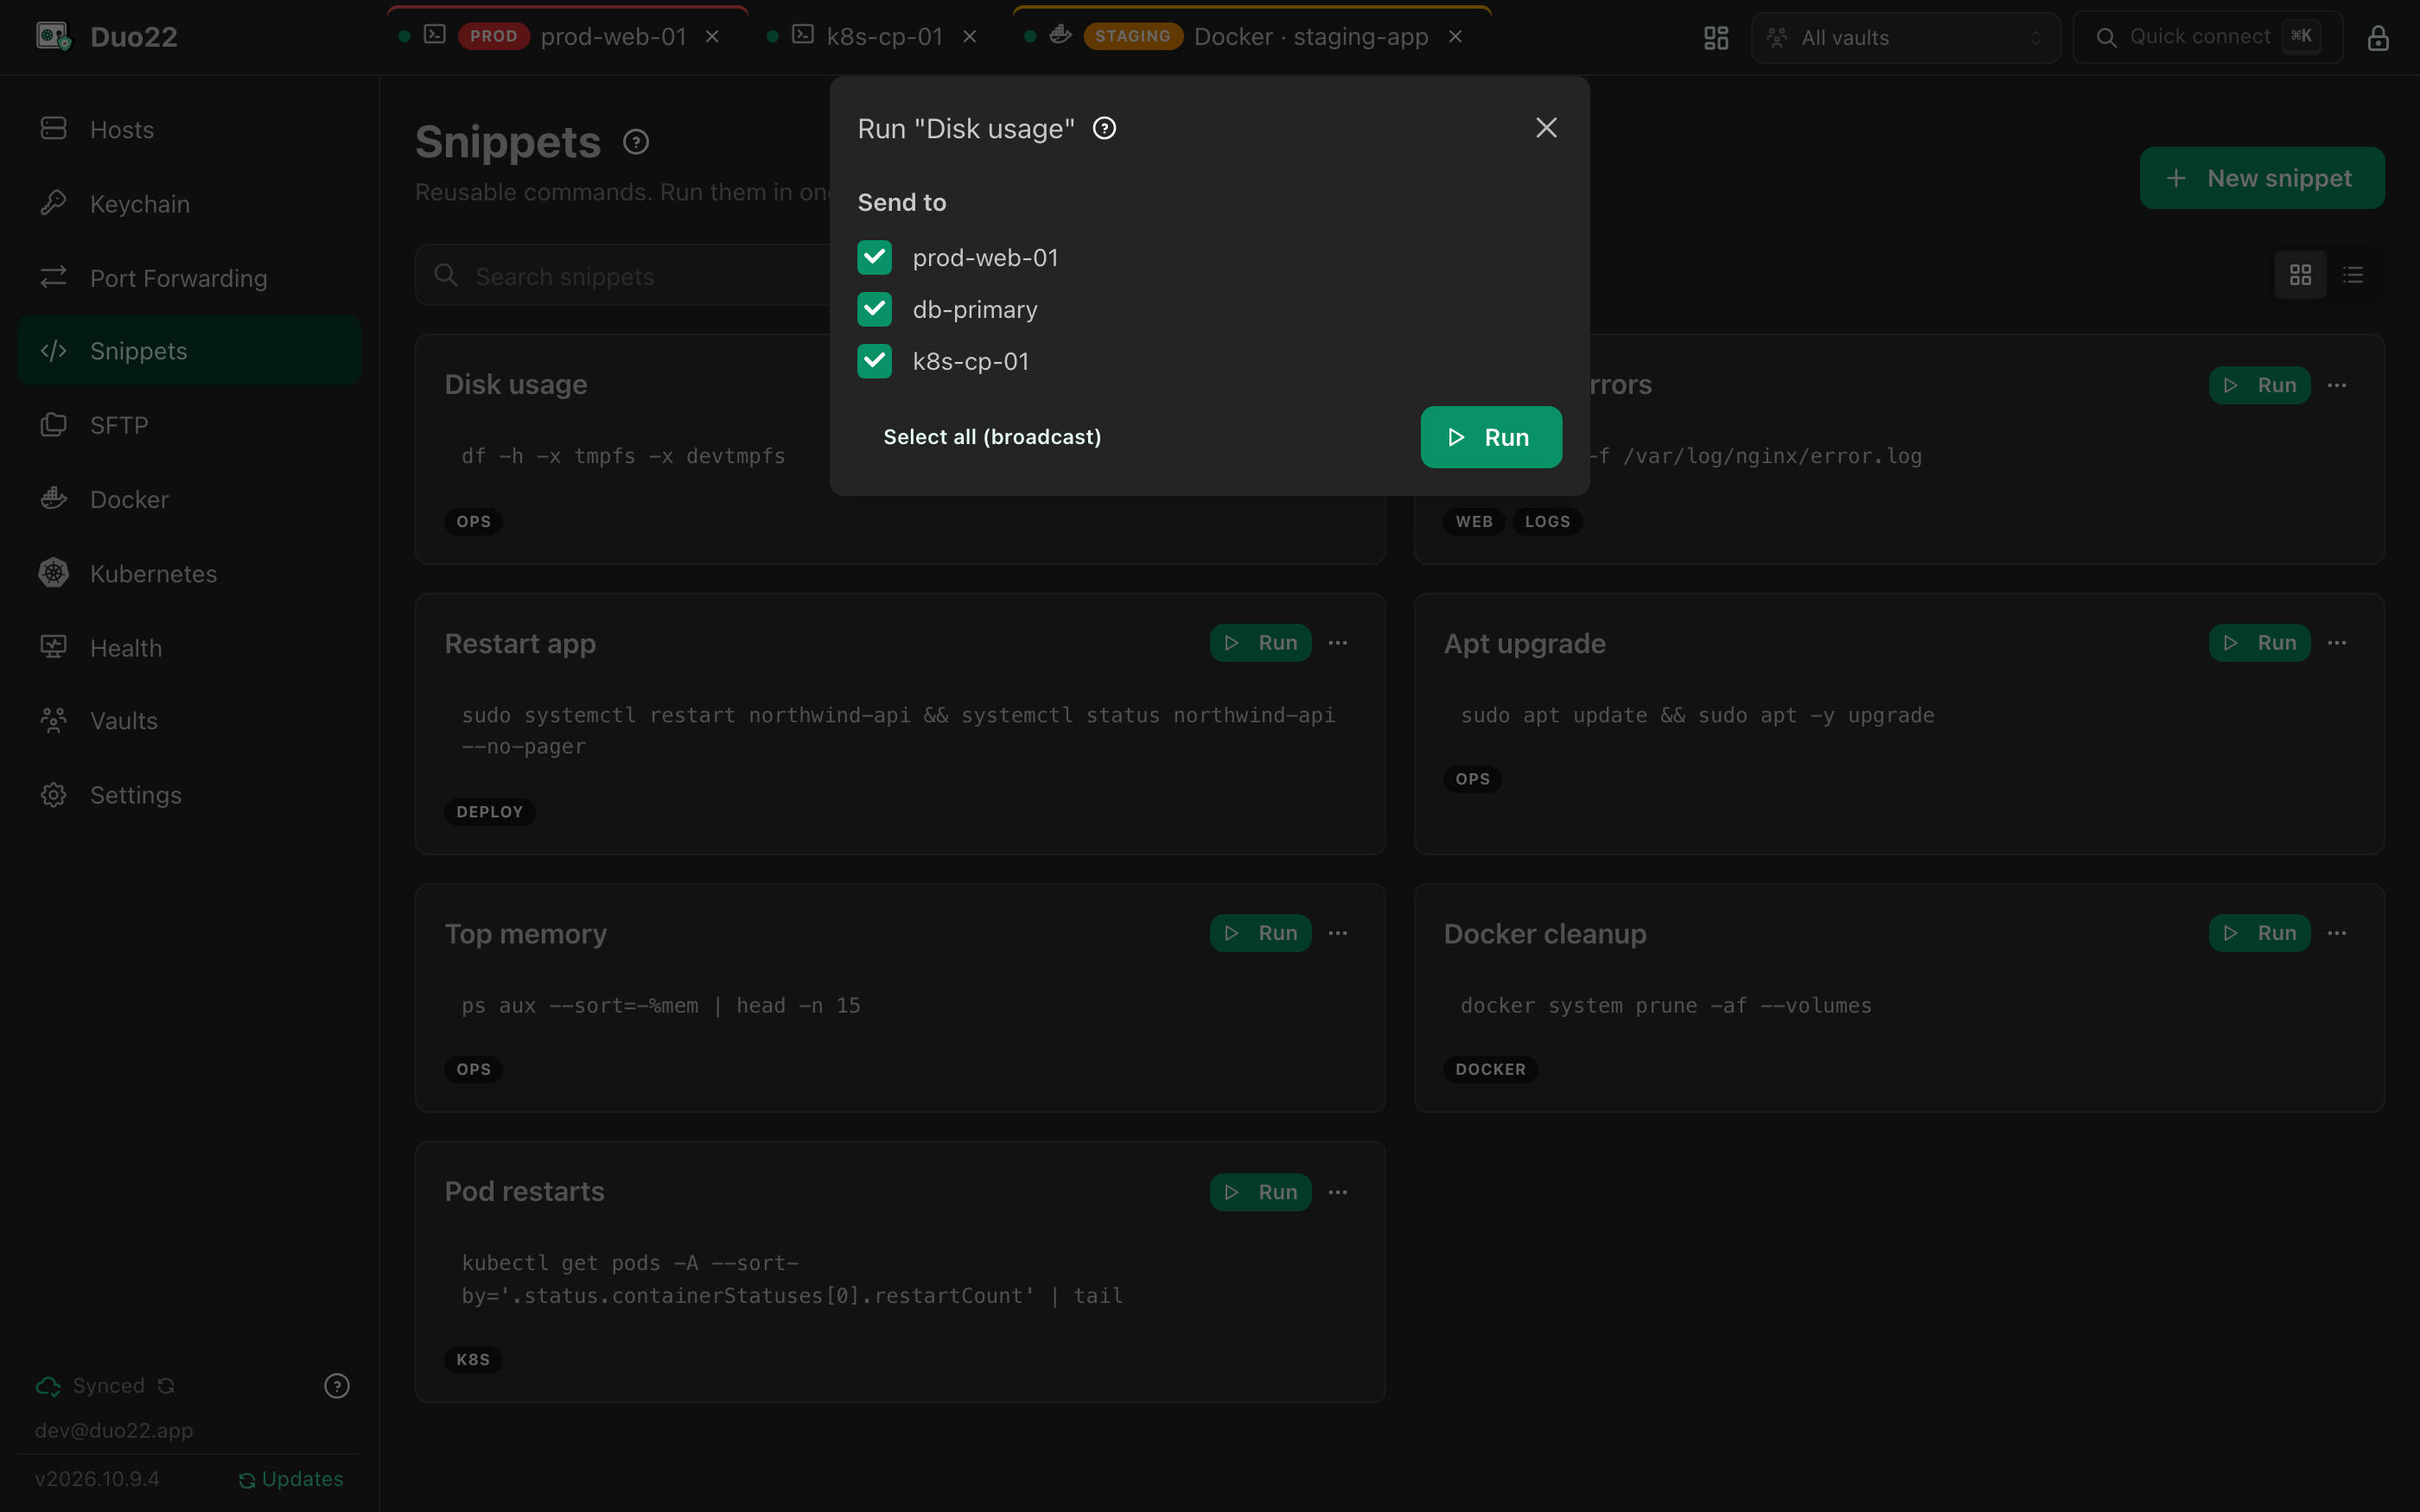Click the lock icon in top bar
Image resolution: width=2420 pixels, height=1512 pixels.
point(2378,38)
